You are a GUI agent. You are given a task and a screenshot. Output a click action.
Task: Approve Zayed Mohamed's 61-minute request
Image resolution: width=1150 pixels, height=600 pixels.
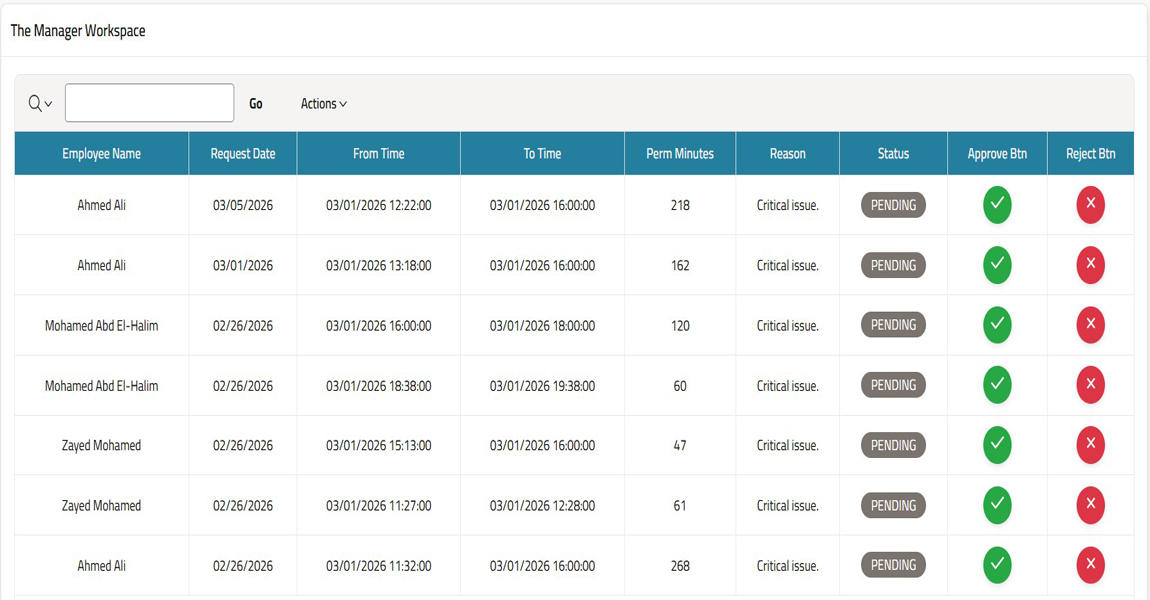(x=997, y=505)
